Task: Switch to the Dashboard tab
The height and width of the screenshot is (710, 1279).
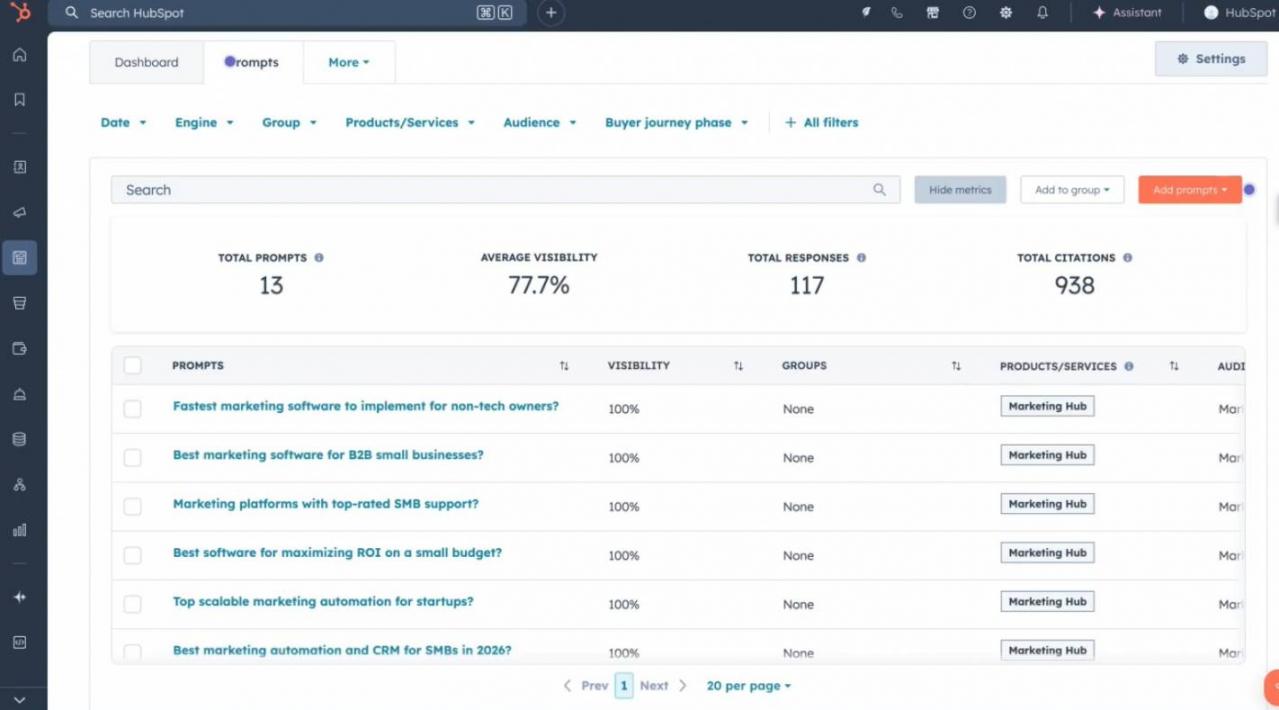Action: coord(146,62)
